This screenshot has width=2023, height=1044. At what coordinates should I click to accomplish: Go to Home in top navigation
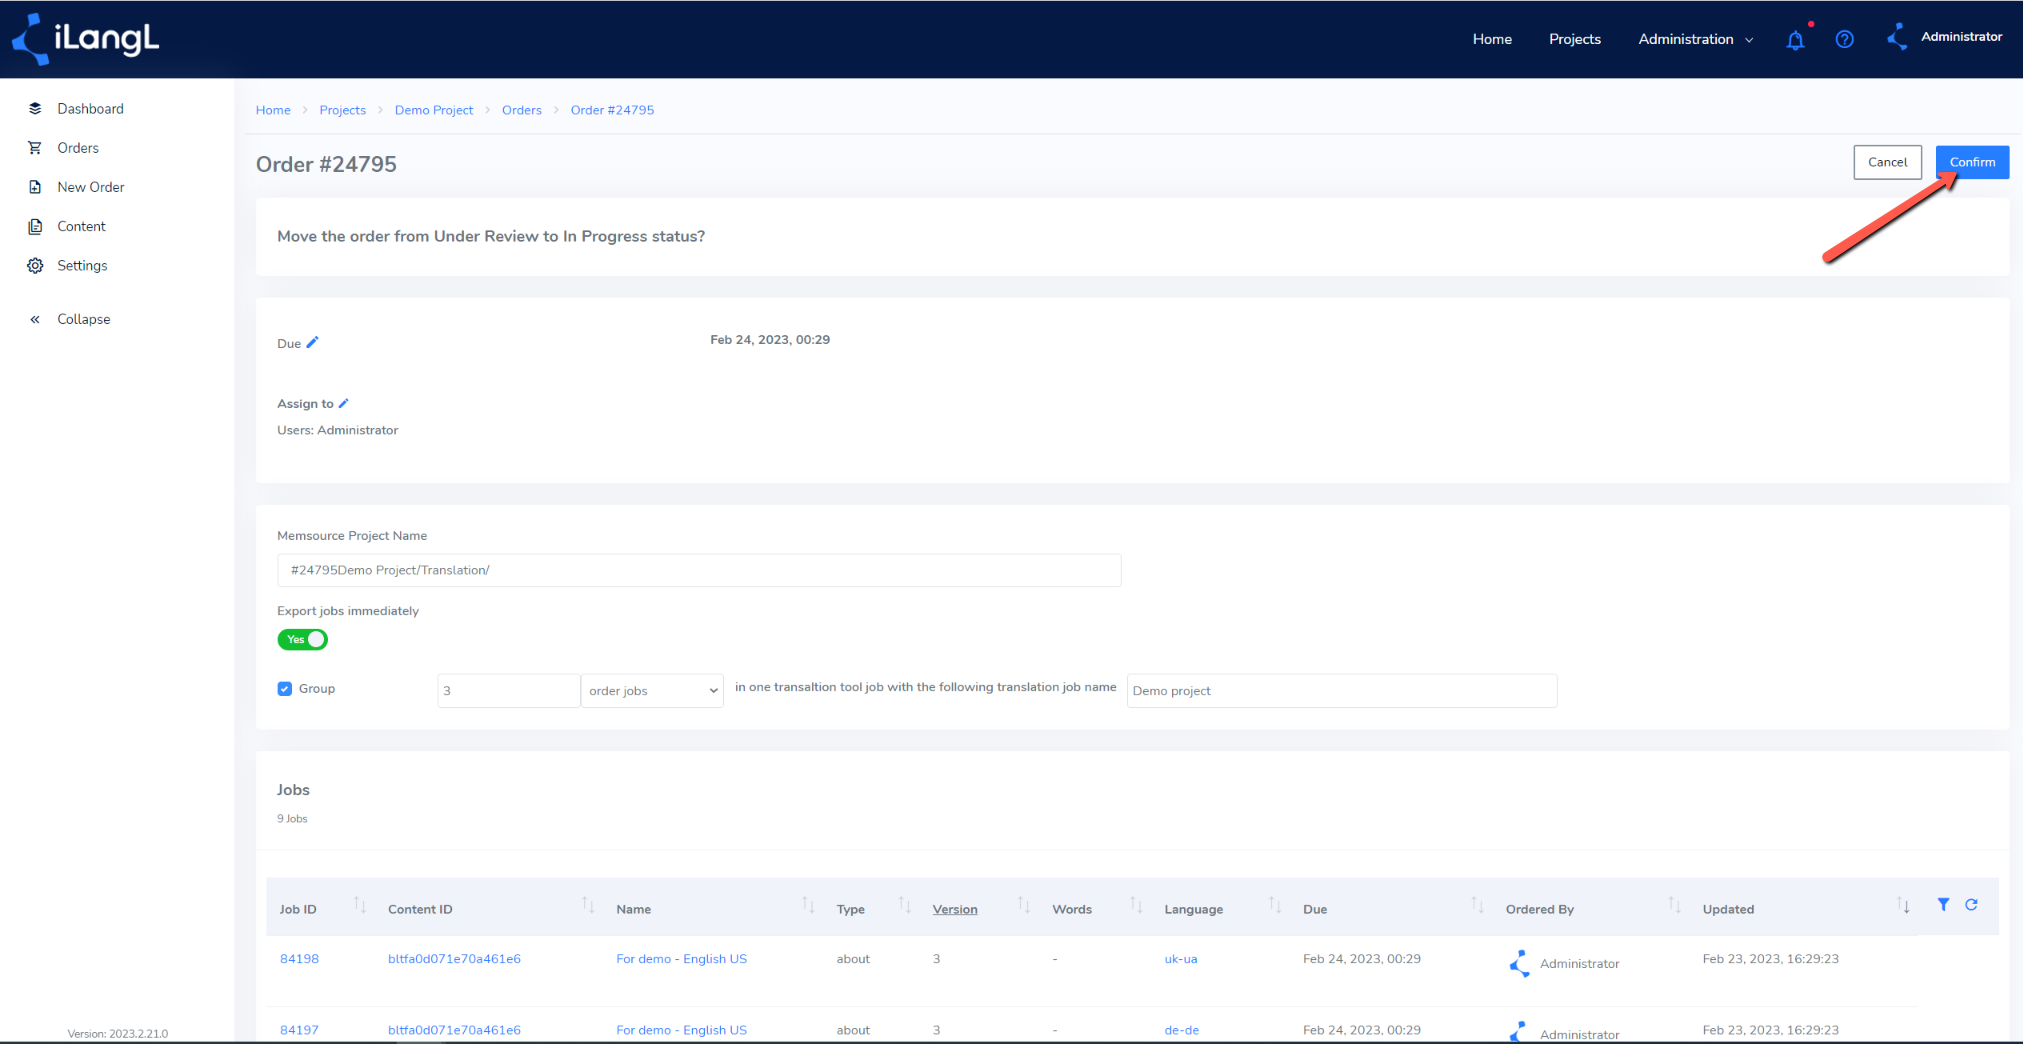(1492, 39)
